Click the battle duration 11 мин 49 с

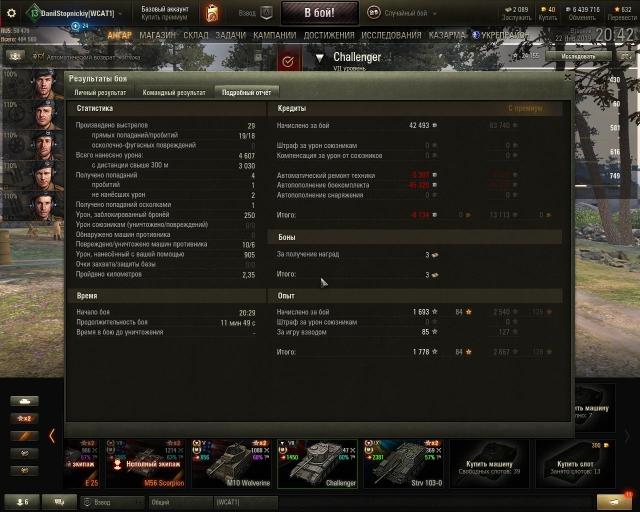[x=238, y=323]
